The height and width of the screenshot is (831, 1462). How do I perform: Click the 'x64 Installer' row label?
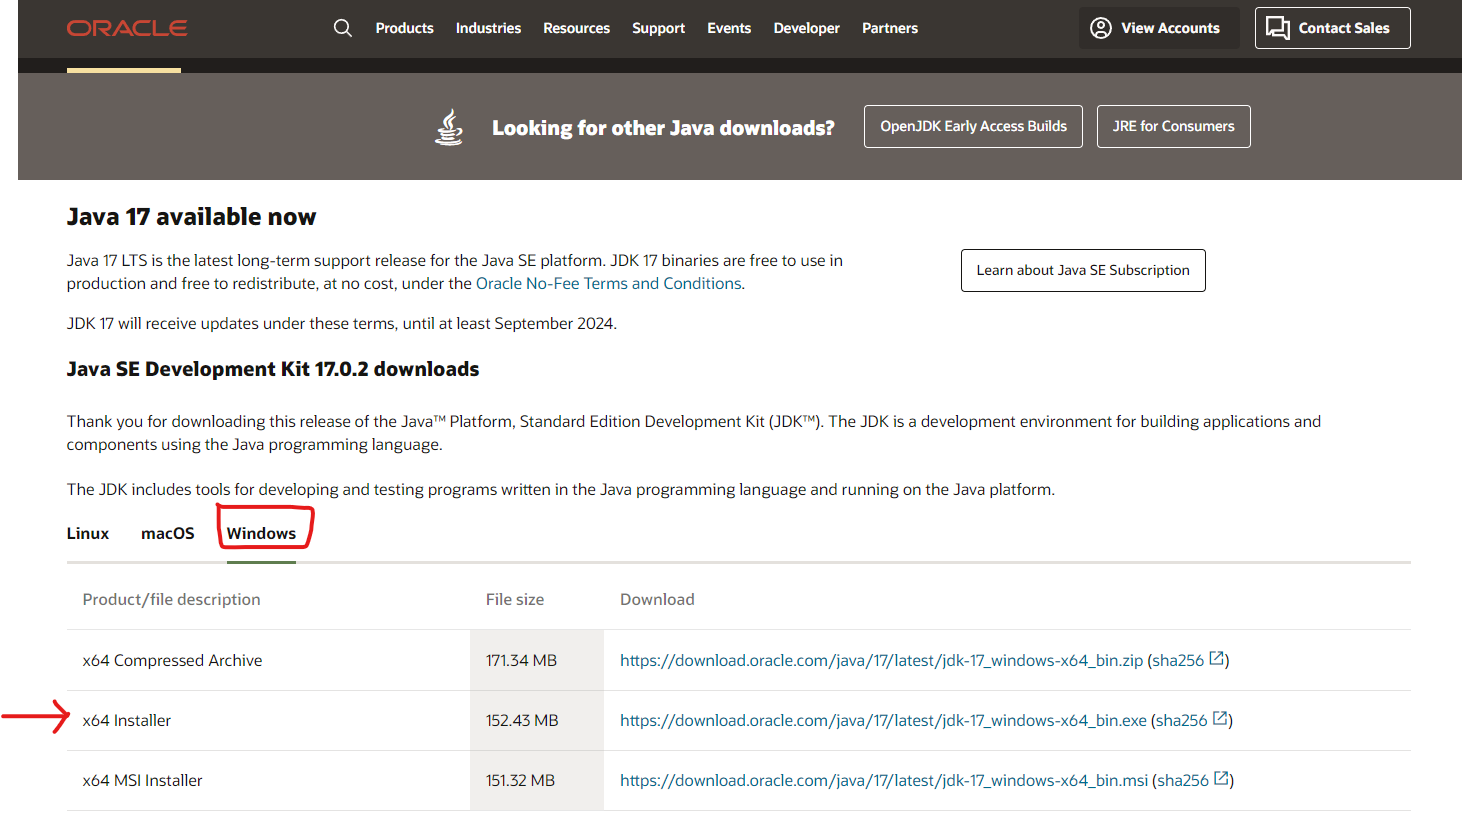click(127, 720)
